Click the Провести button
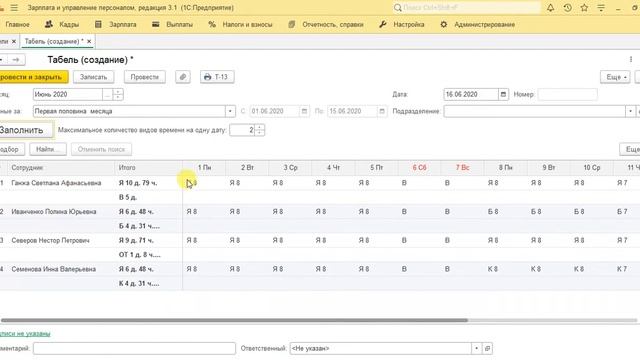This screenshot has width=640, height=360. [145, 77]
